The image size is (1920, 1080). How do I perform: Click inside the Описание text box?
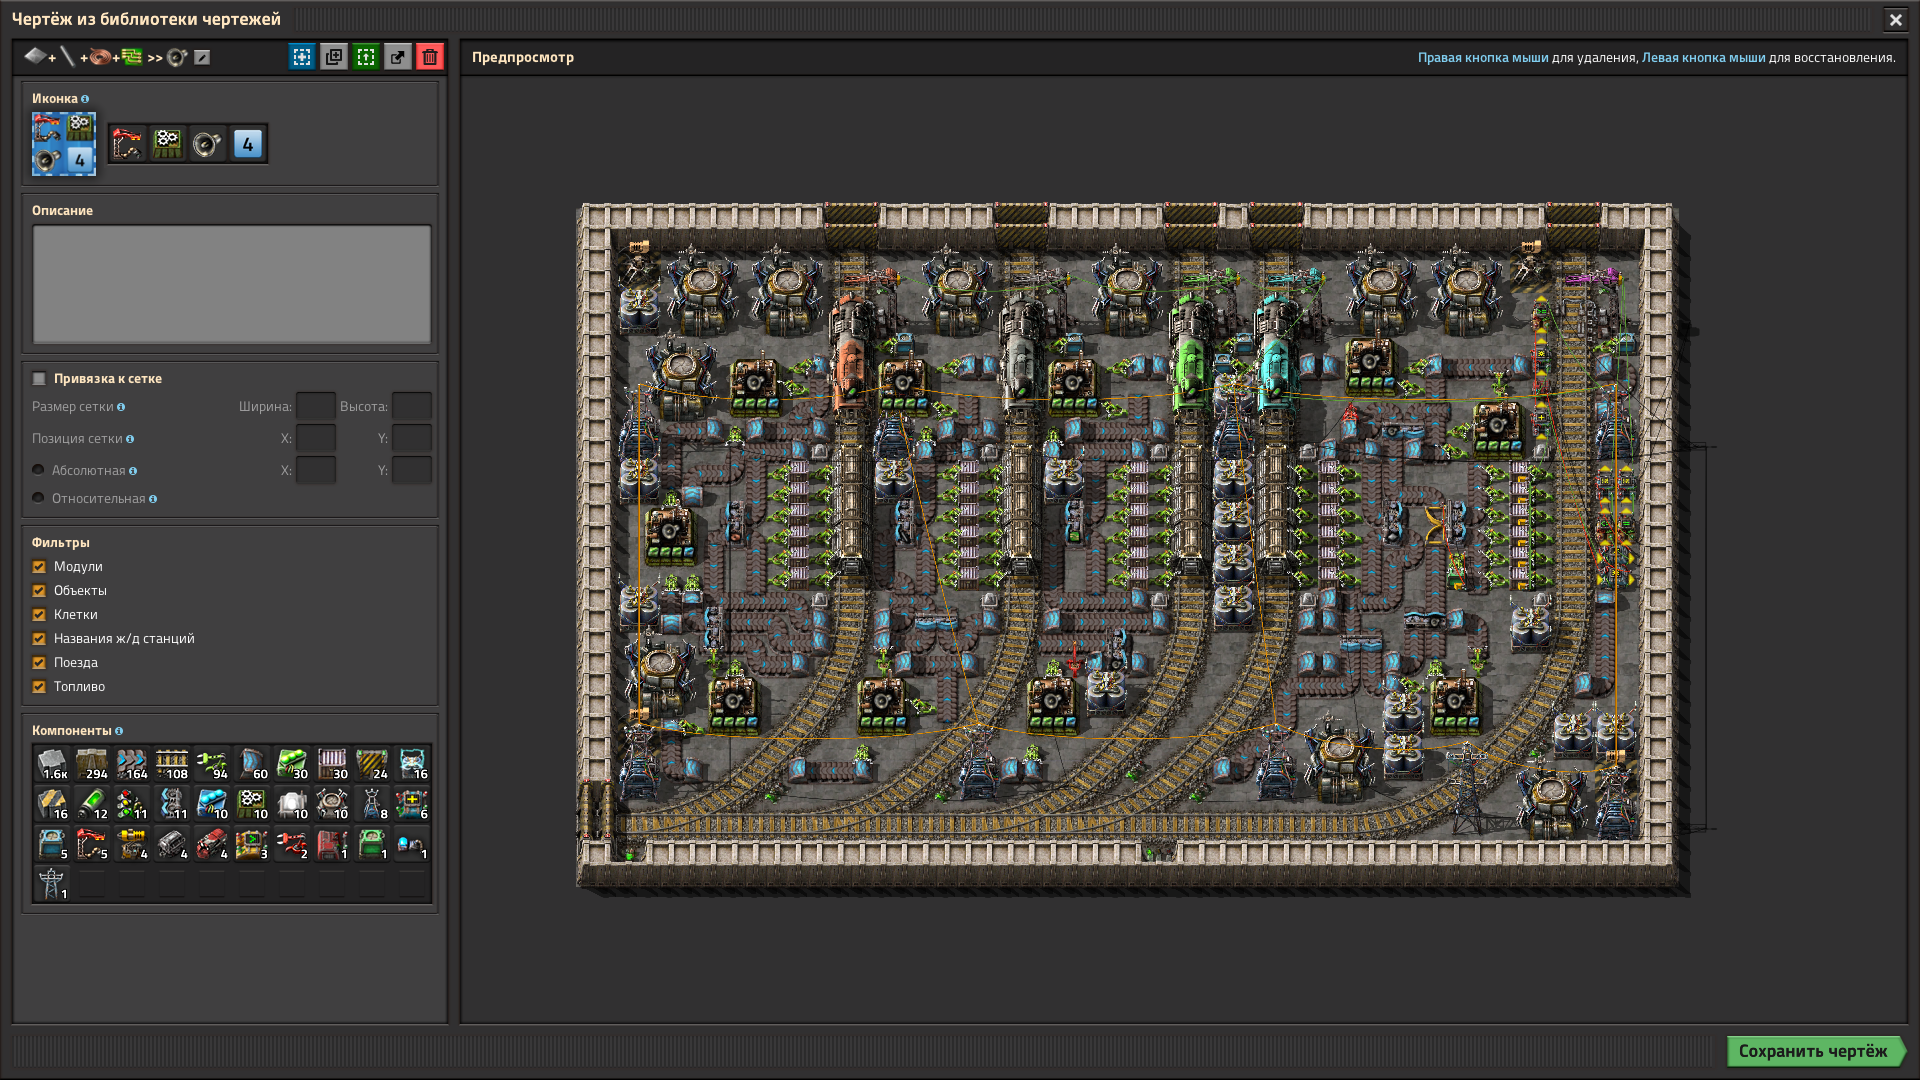pyautogui.click(x=232, y=285)
